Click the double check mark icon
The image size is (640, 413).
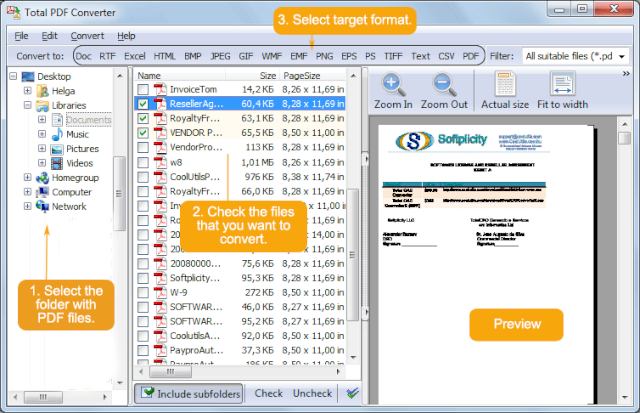[x=352, y=393]
